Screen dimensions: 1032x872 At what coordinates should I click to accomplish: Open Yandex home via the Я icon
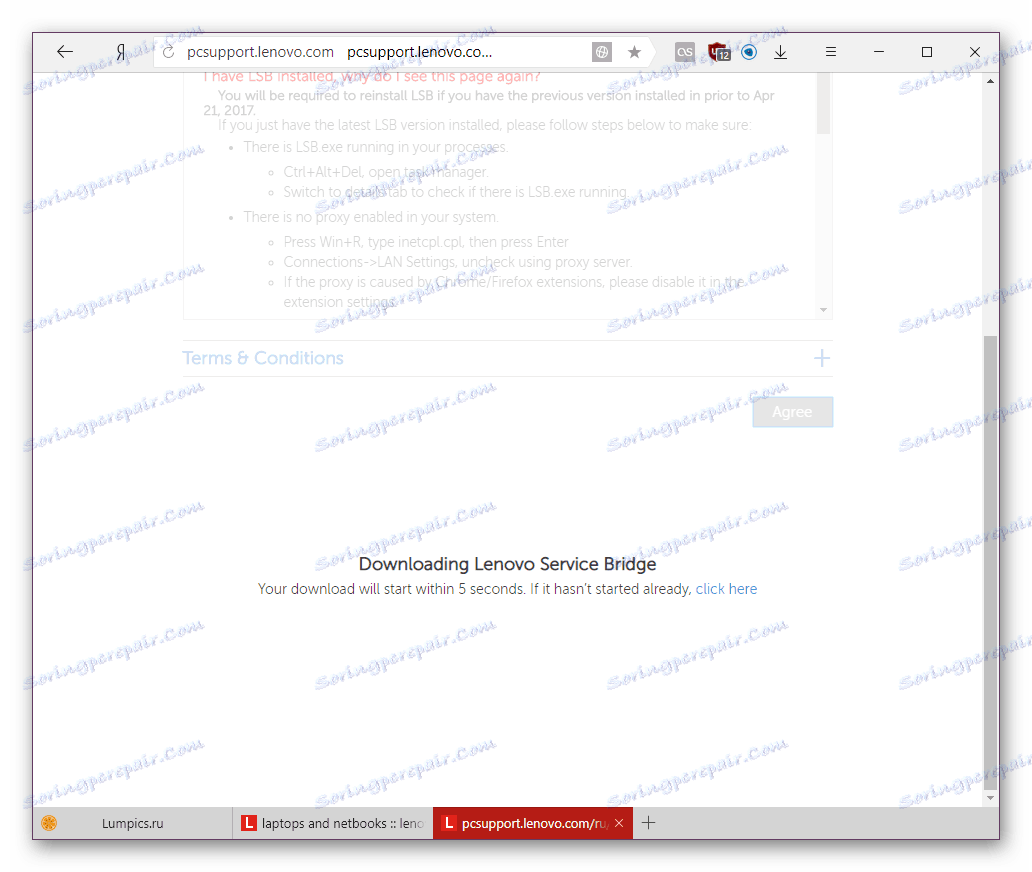pyautogui.click(x=120, y=51)
